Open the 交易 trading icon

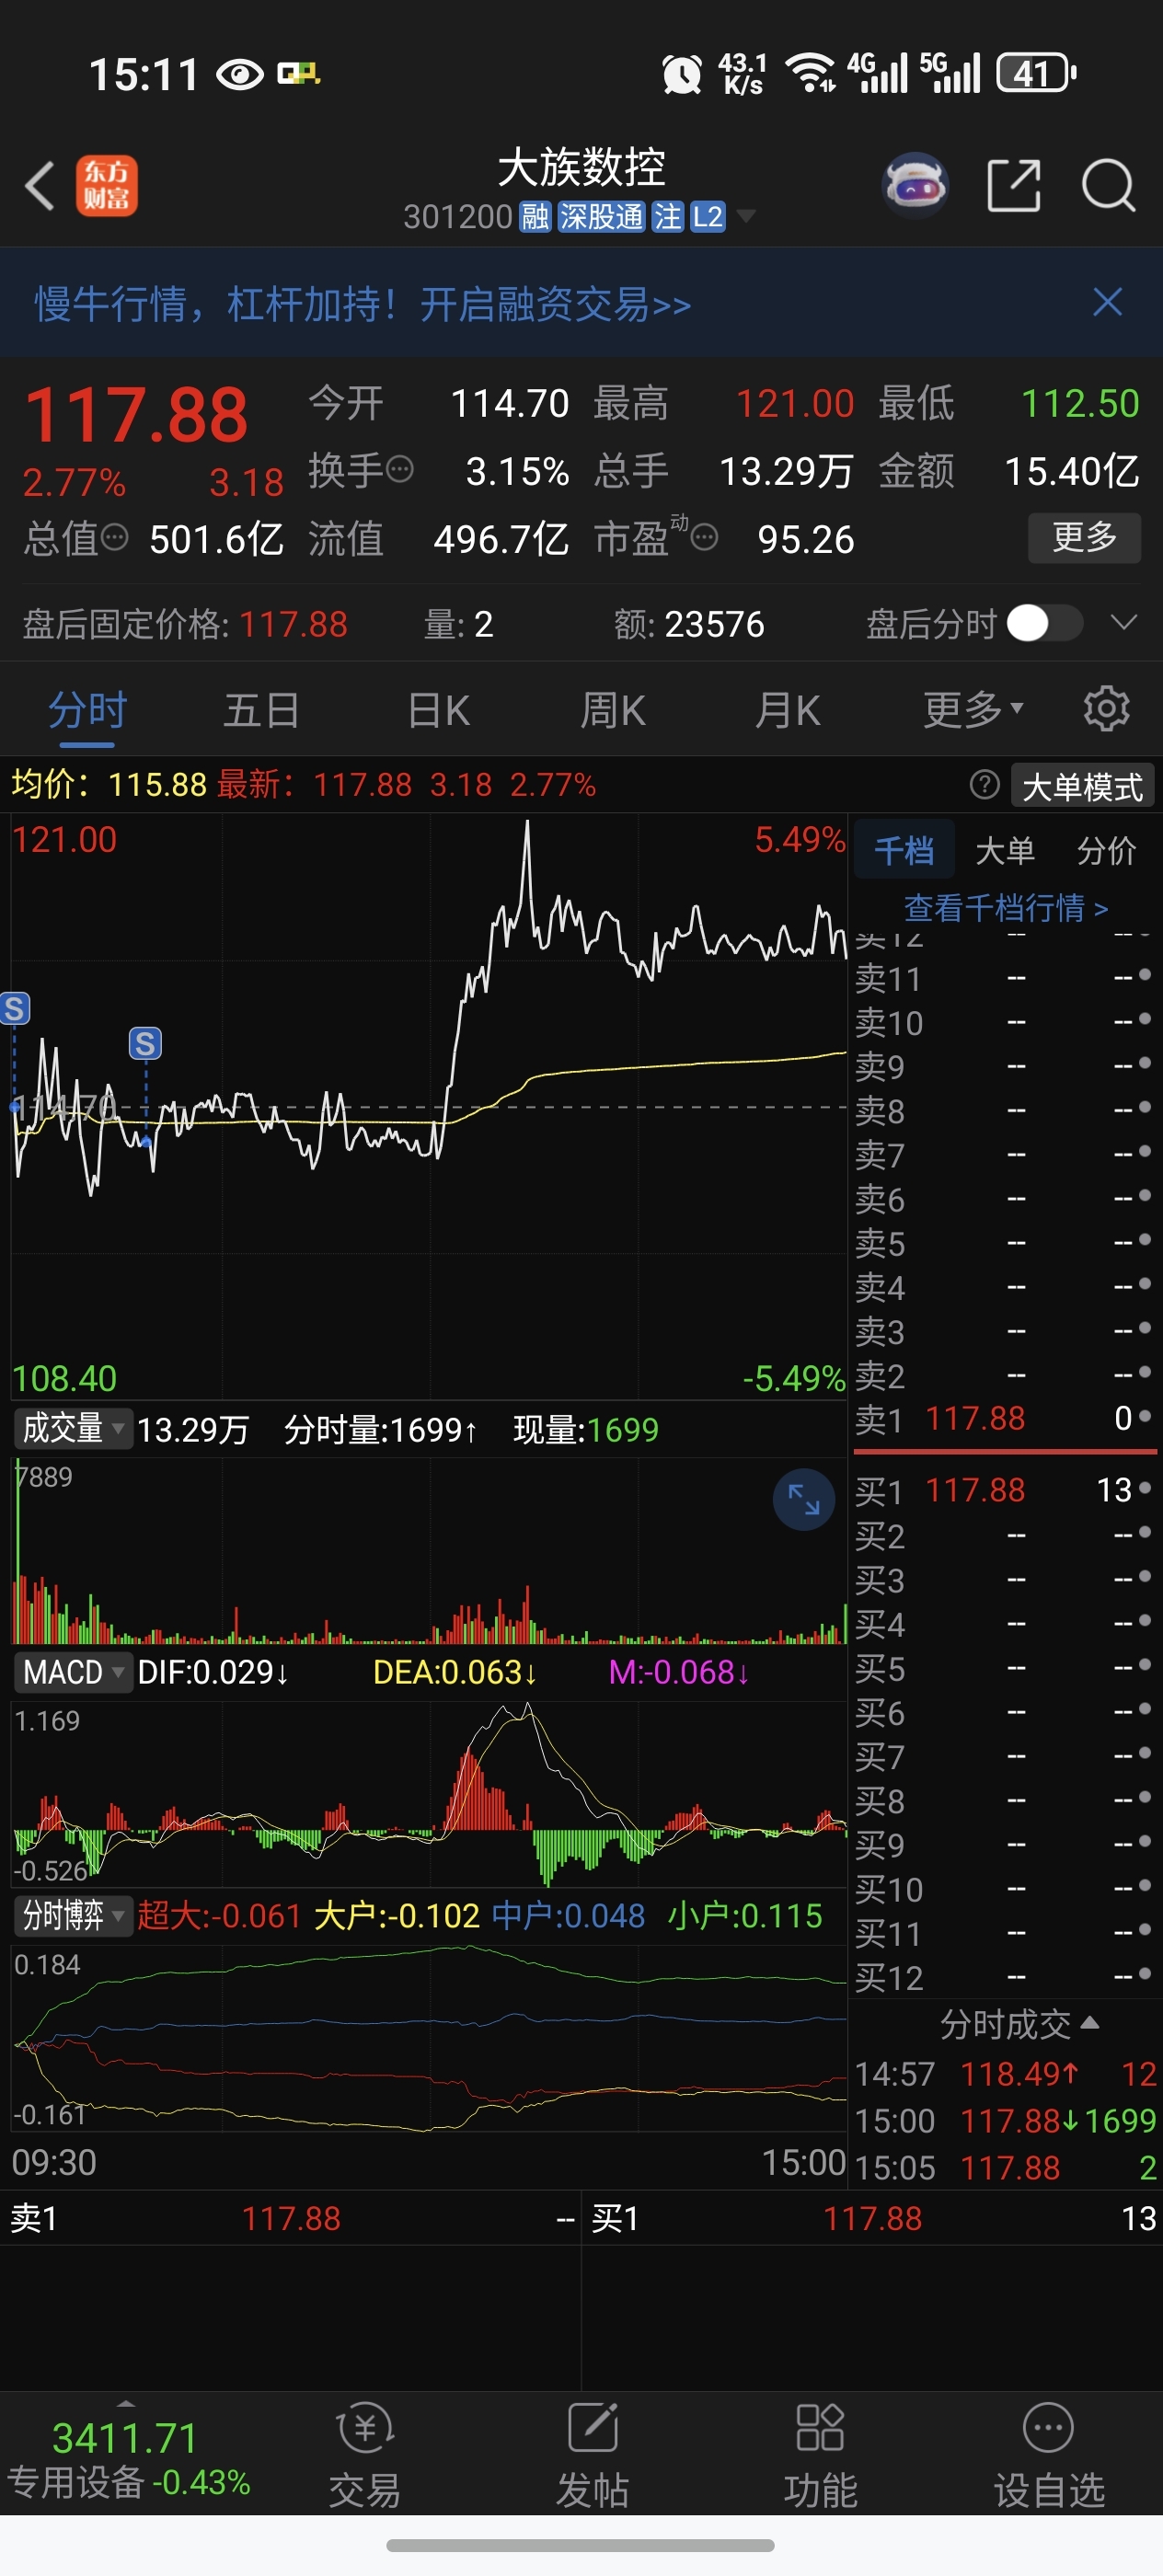[x=365, y=2455]
